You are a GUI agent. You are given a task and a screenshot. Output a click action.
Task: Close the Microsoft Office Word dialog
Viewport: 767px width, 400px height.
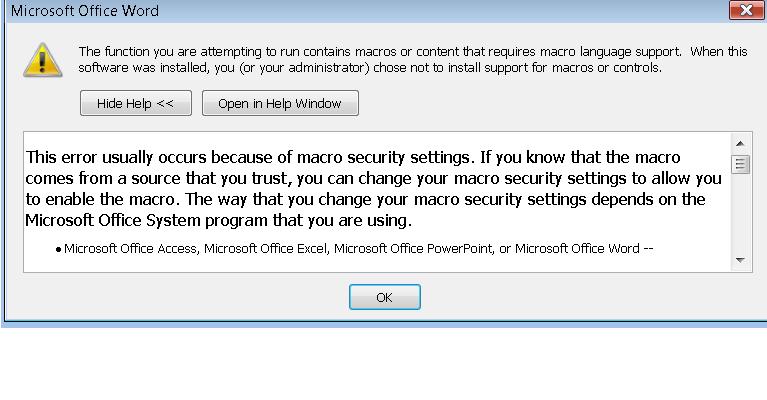pyautogui.click(x=746, y=10)
